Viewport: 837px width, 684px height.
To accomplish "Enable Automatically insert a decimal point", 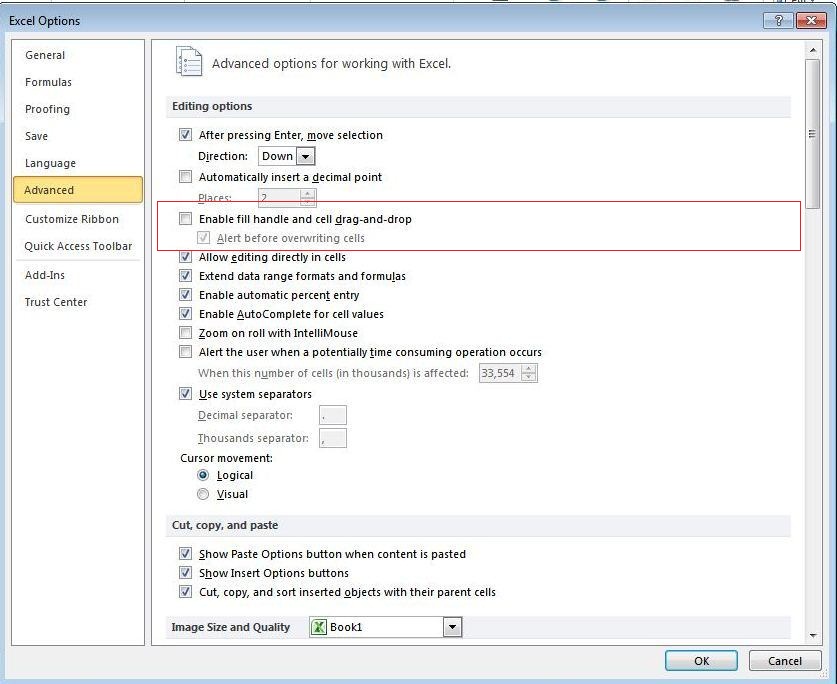I will [x=185, y=177].
